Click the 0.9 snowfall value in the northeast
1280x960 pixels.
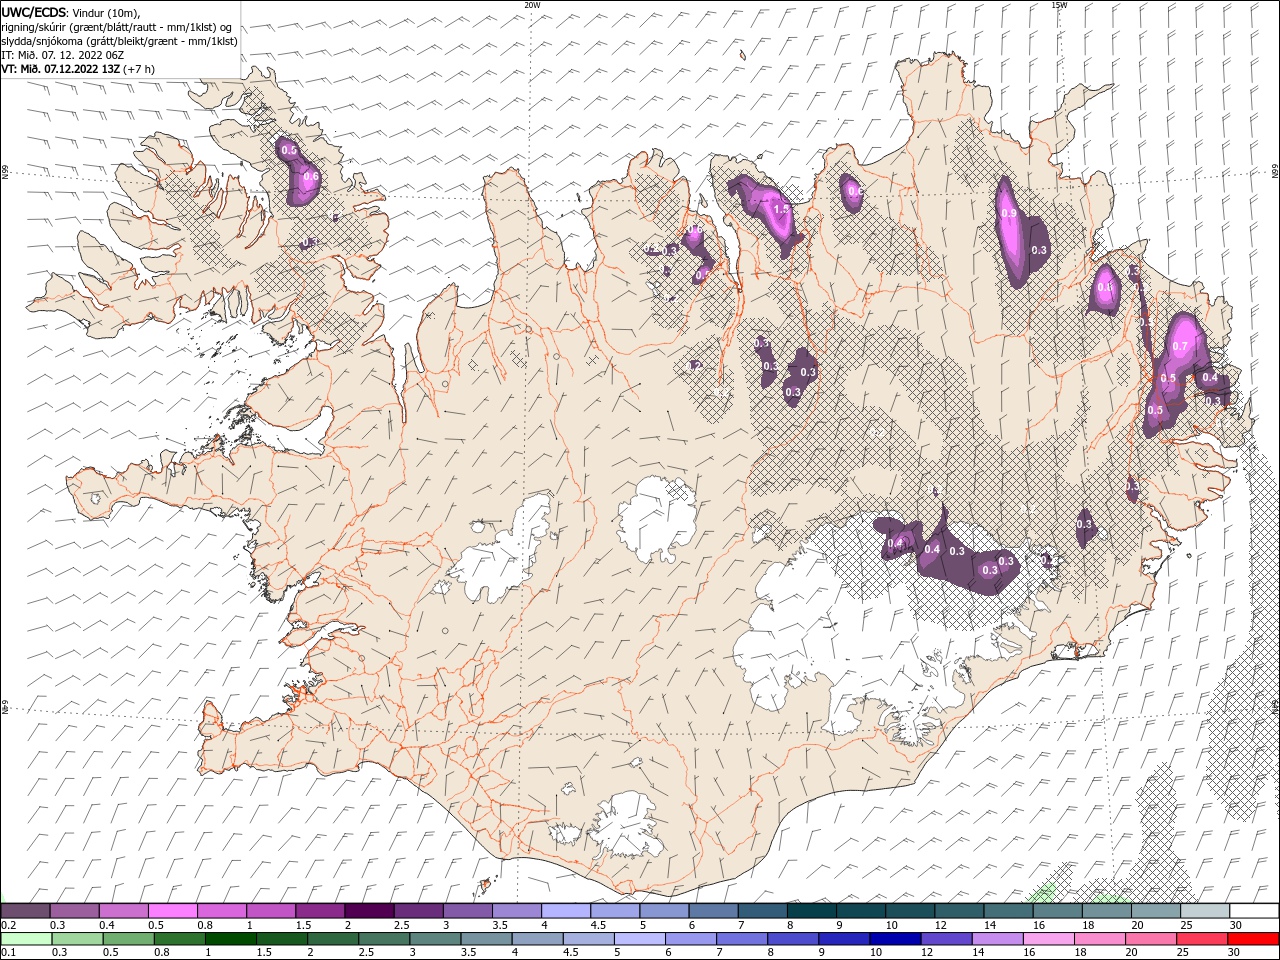[x=1009, y=214]
